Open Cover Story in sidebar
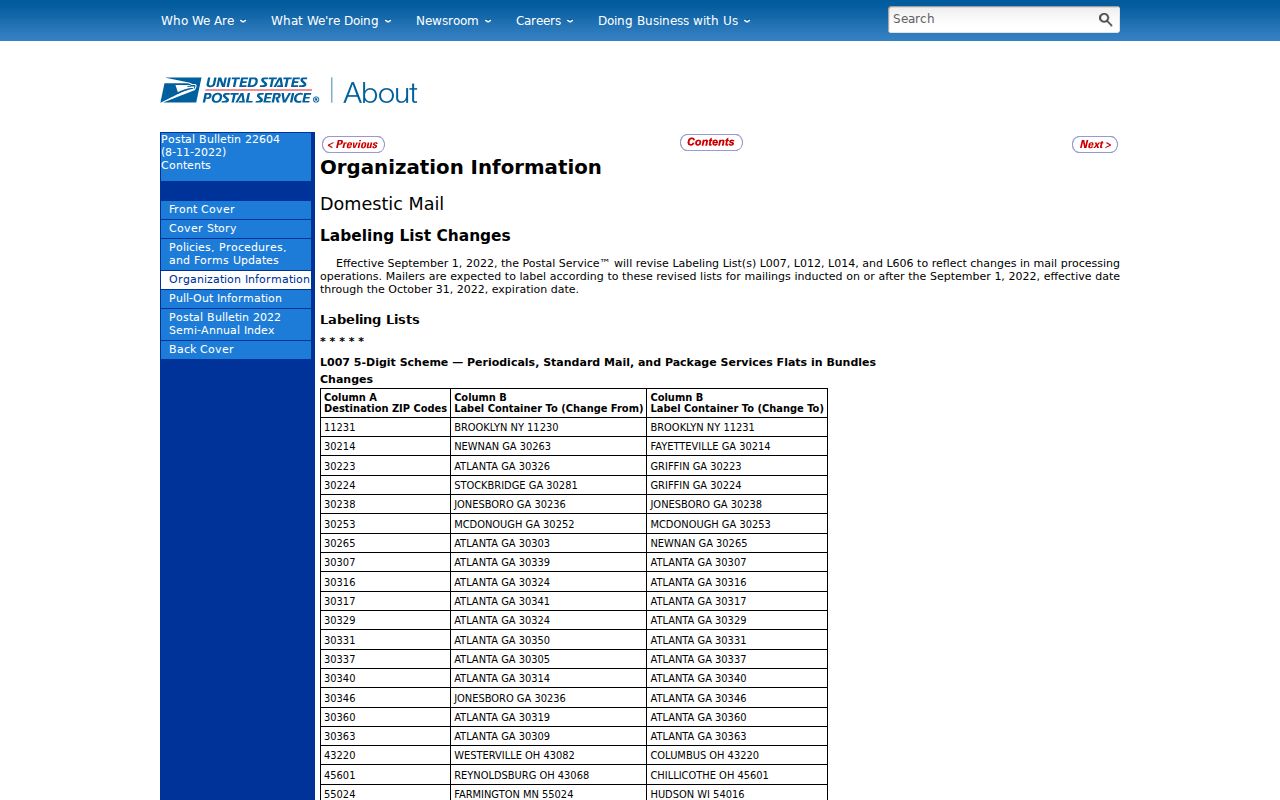1280x800 pixels. pos(236,229)
